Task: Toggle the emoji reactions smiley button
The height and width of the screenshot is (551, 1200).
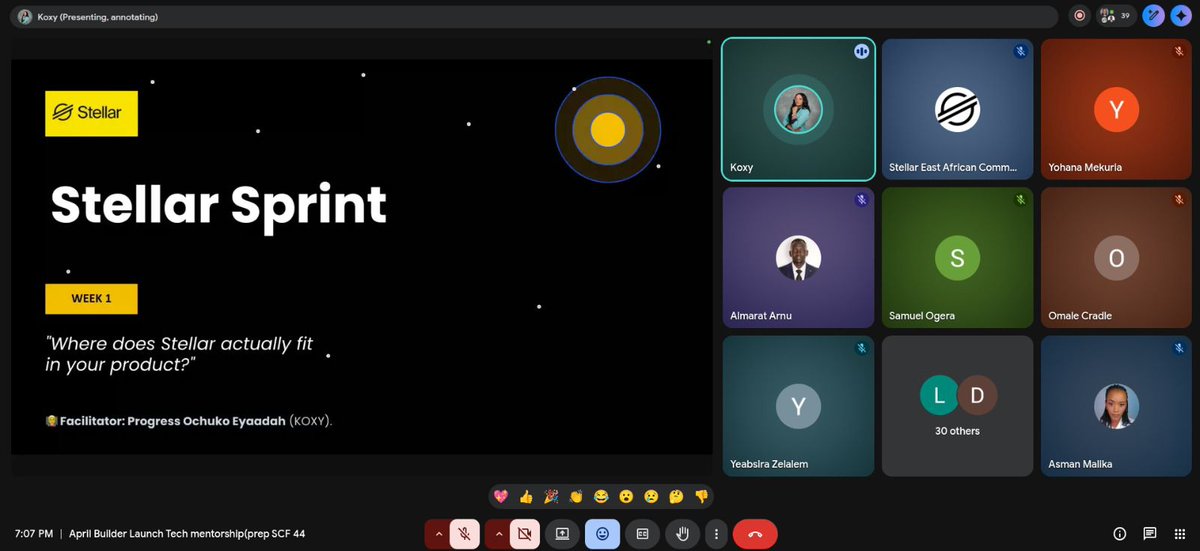Action: point(602,534)
